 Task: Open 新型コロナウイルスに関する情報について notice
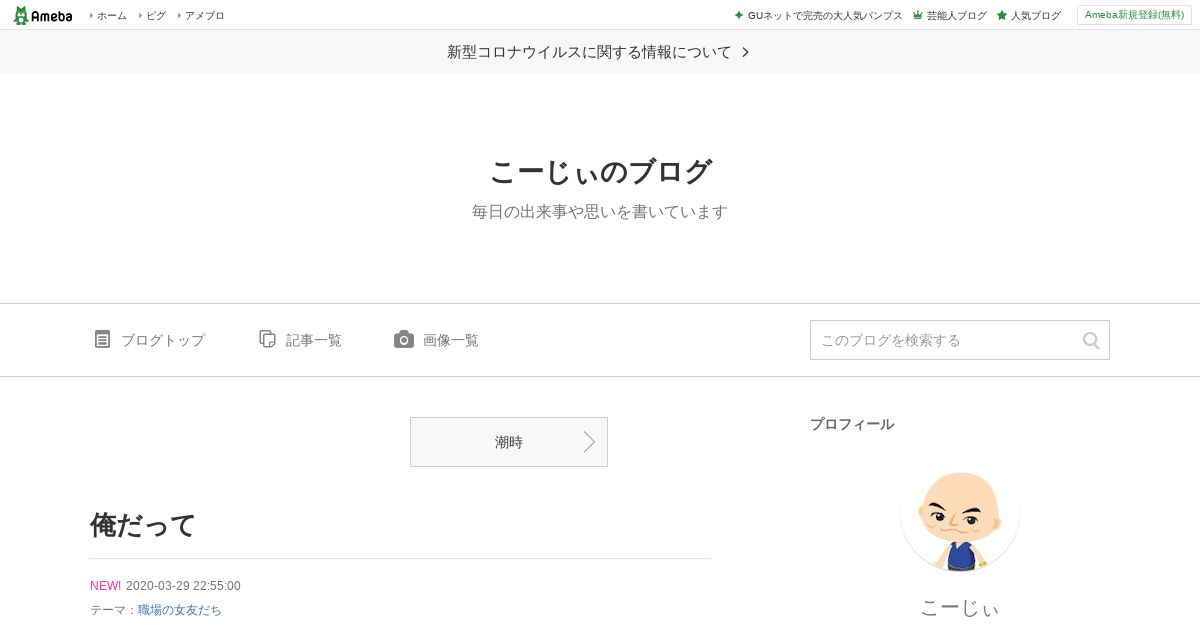[589, 52]
